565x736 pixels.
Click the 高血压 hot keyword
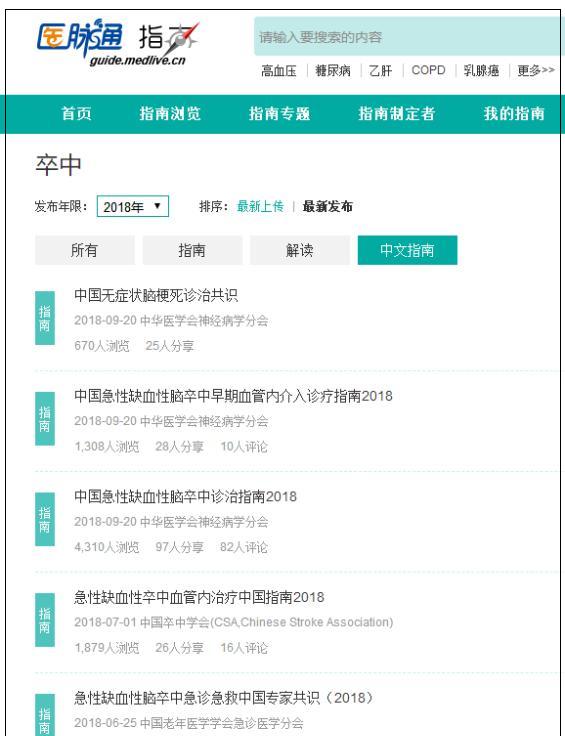click(x=279, y=70)
